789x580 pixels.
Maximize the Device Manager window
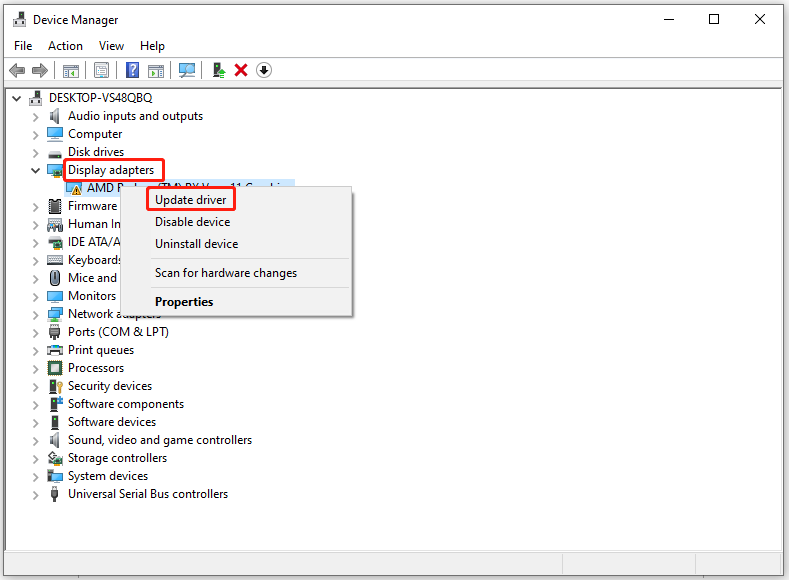[x=714, y=20]
